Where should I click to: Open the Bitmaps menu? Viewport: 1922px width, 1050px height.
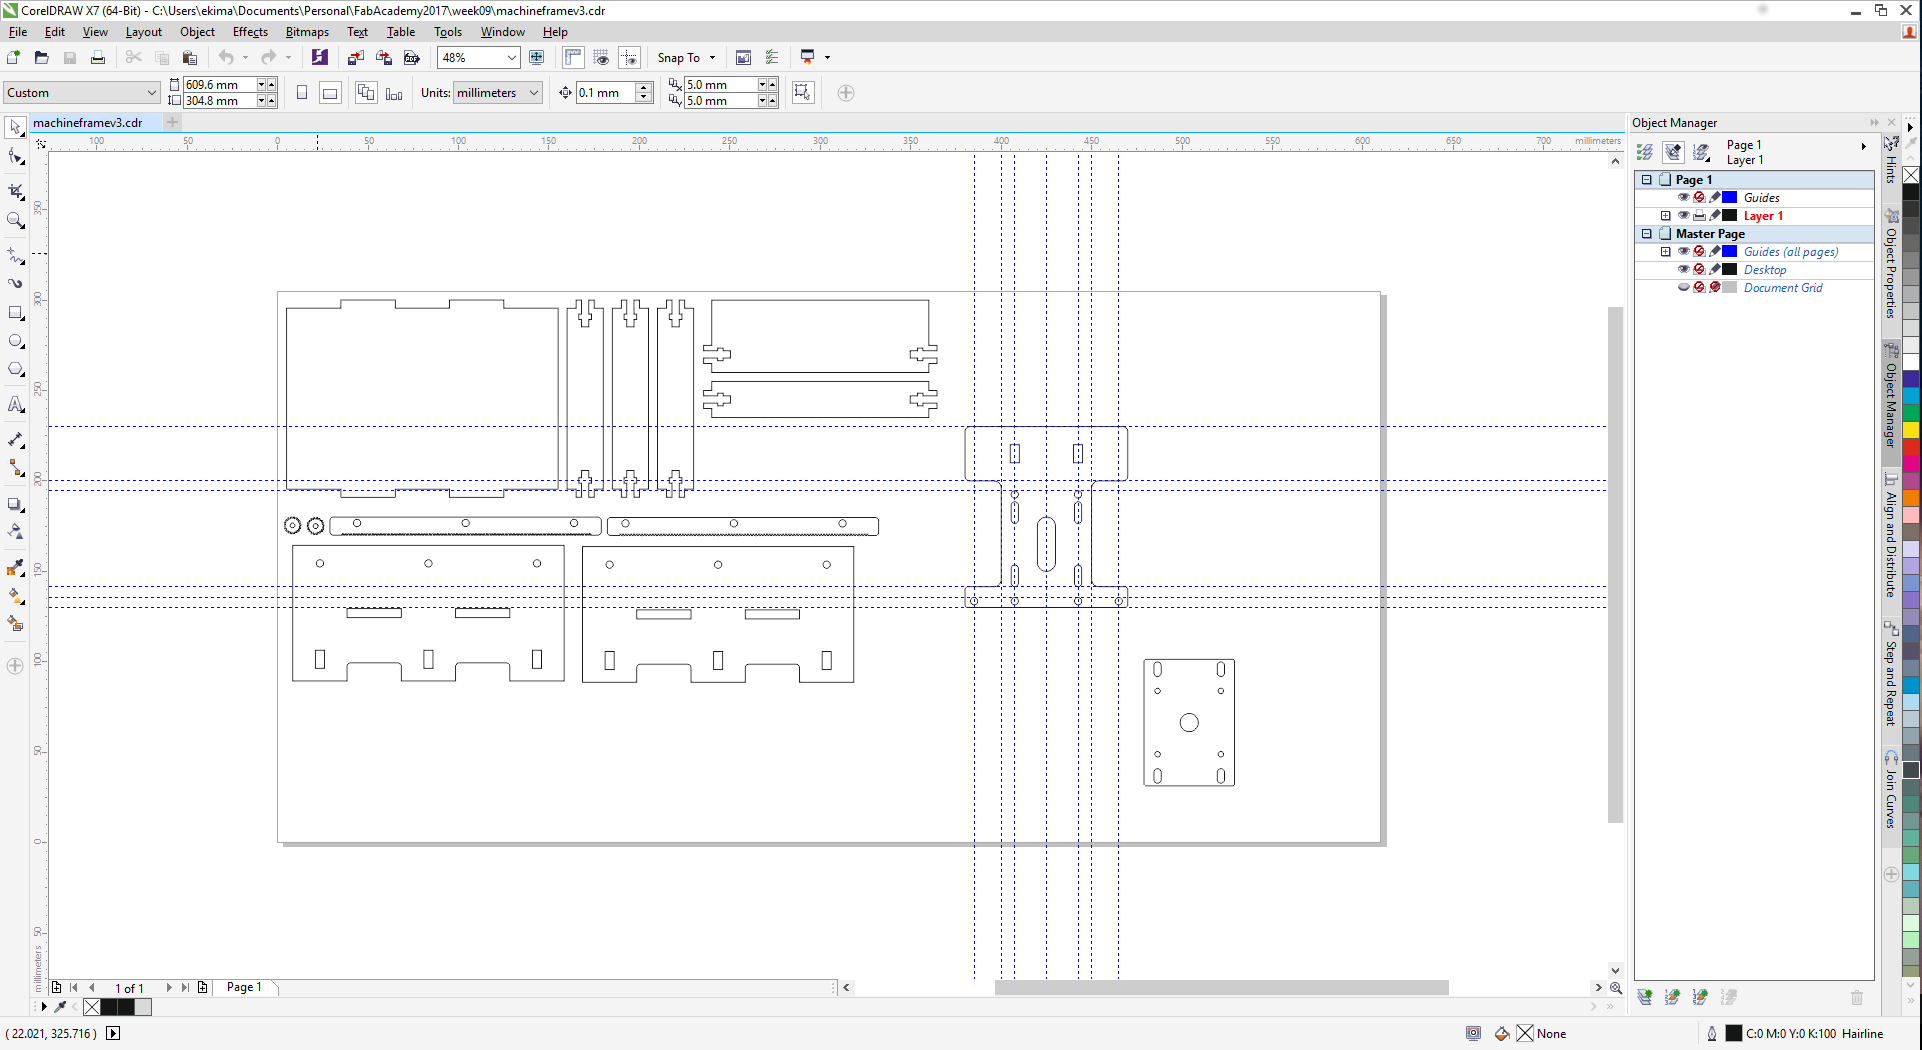[x=307, y=32]
